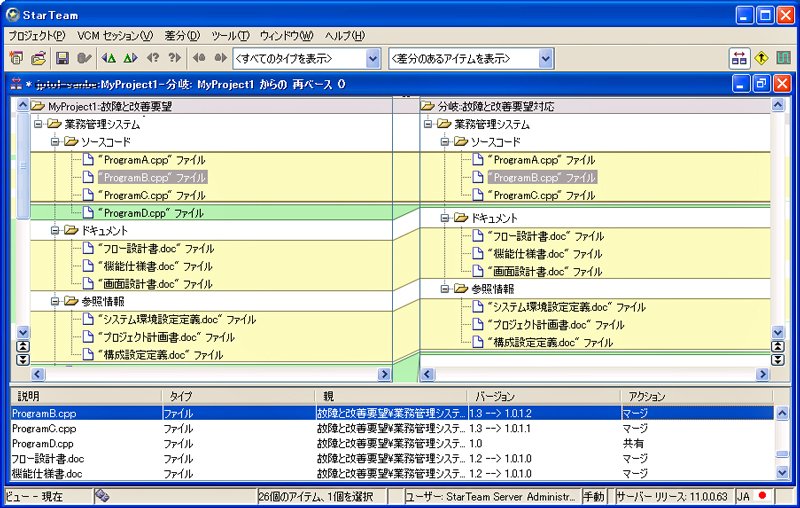Click the scroll-to-top double arrow in left pane
The width and height of the screenshot is (800, 508).
pos(23,346)
